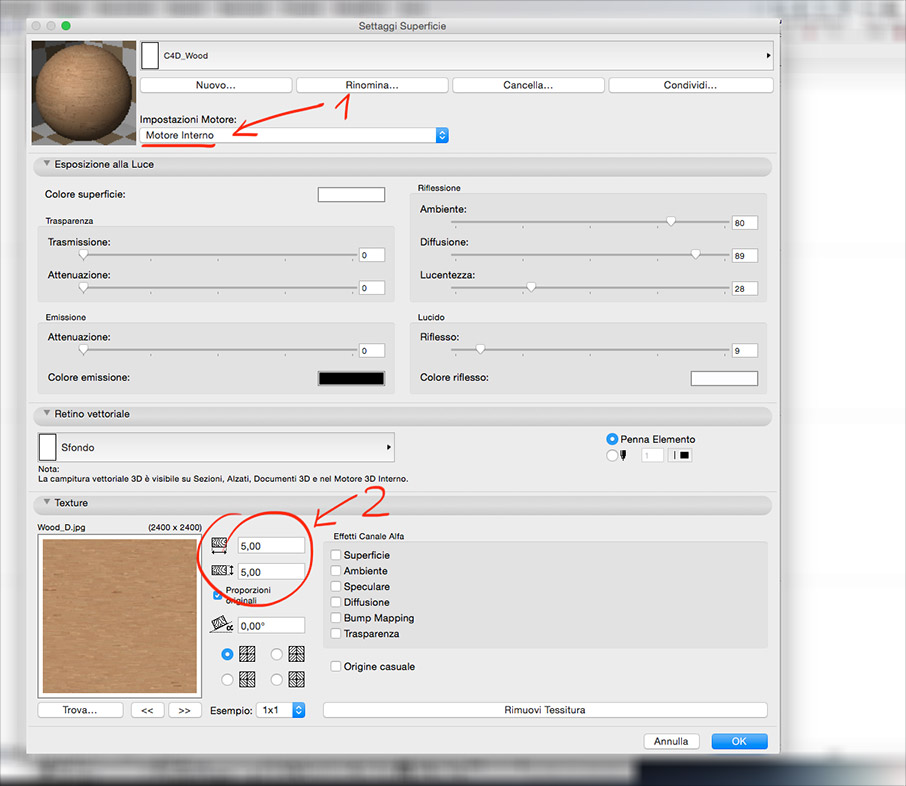Click the texture rotation angle icon
Image resolution: width=906 pixels, height=786 pixels.
pos(221,625)
